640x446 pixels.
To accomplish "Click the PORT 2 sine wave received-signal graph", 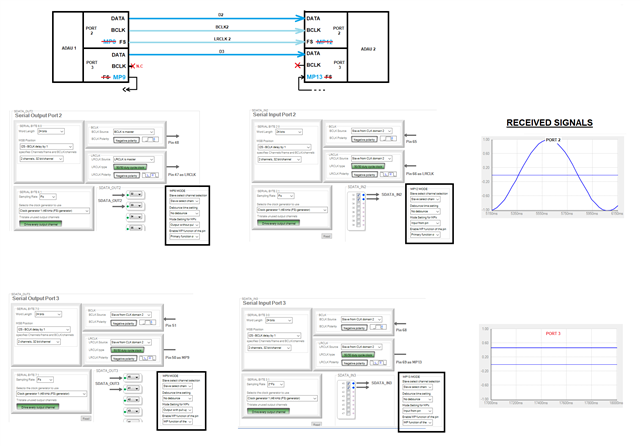I will click(x=553, y=177).
